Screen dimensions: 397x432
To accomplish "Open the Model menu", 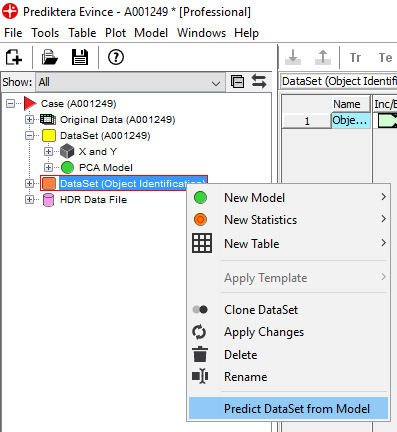I will point(151,33).
